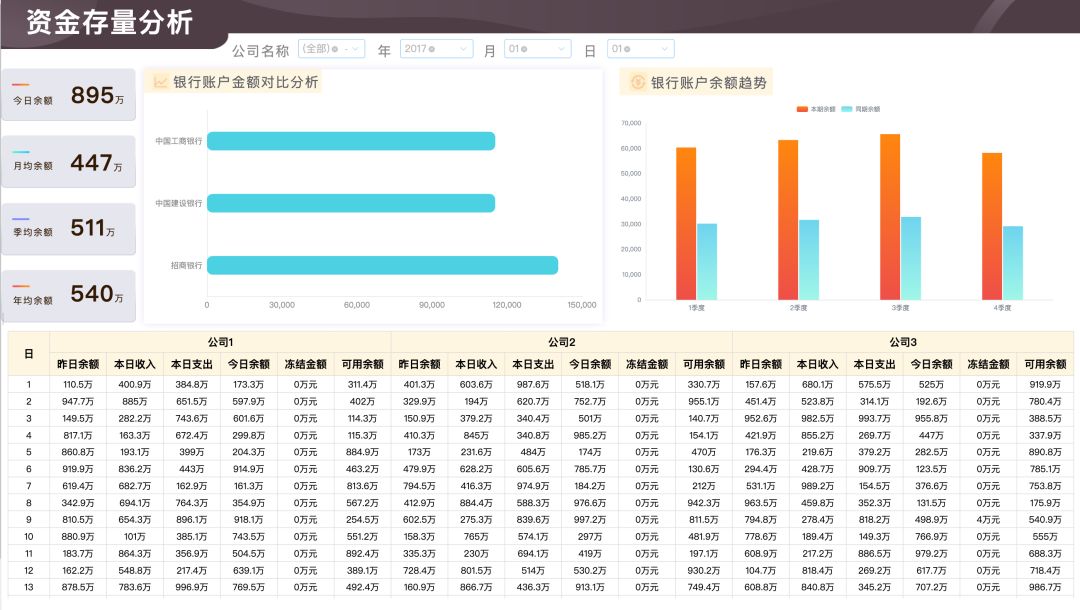Click the 中国工商银行 axis label
1080x610 pixels.
[178, 140]
